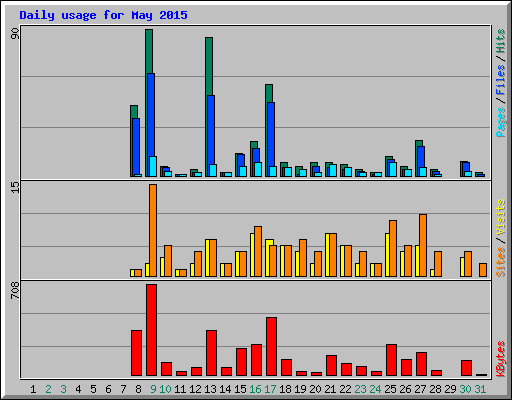Click day 13 on the date axis
The width and height of the screenshot is (512, 400).
210,389
